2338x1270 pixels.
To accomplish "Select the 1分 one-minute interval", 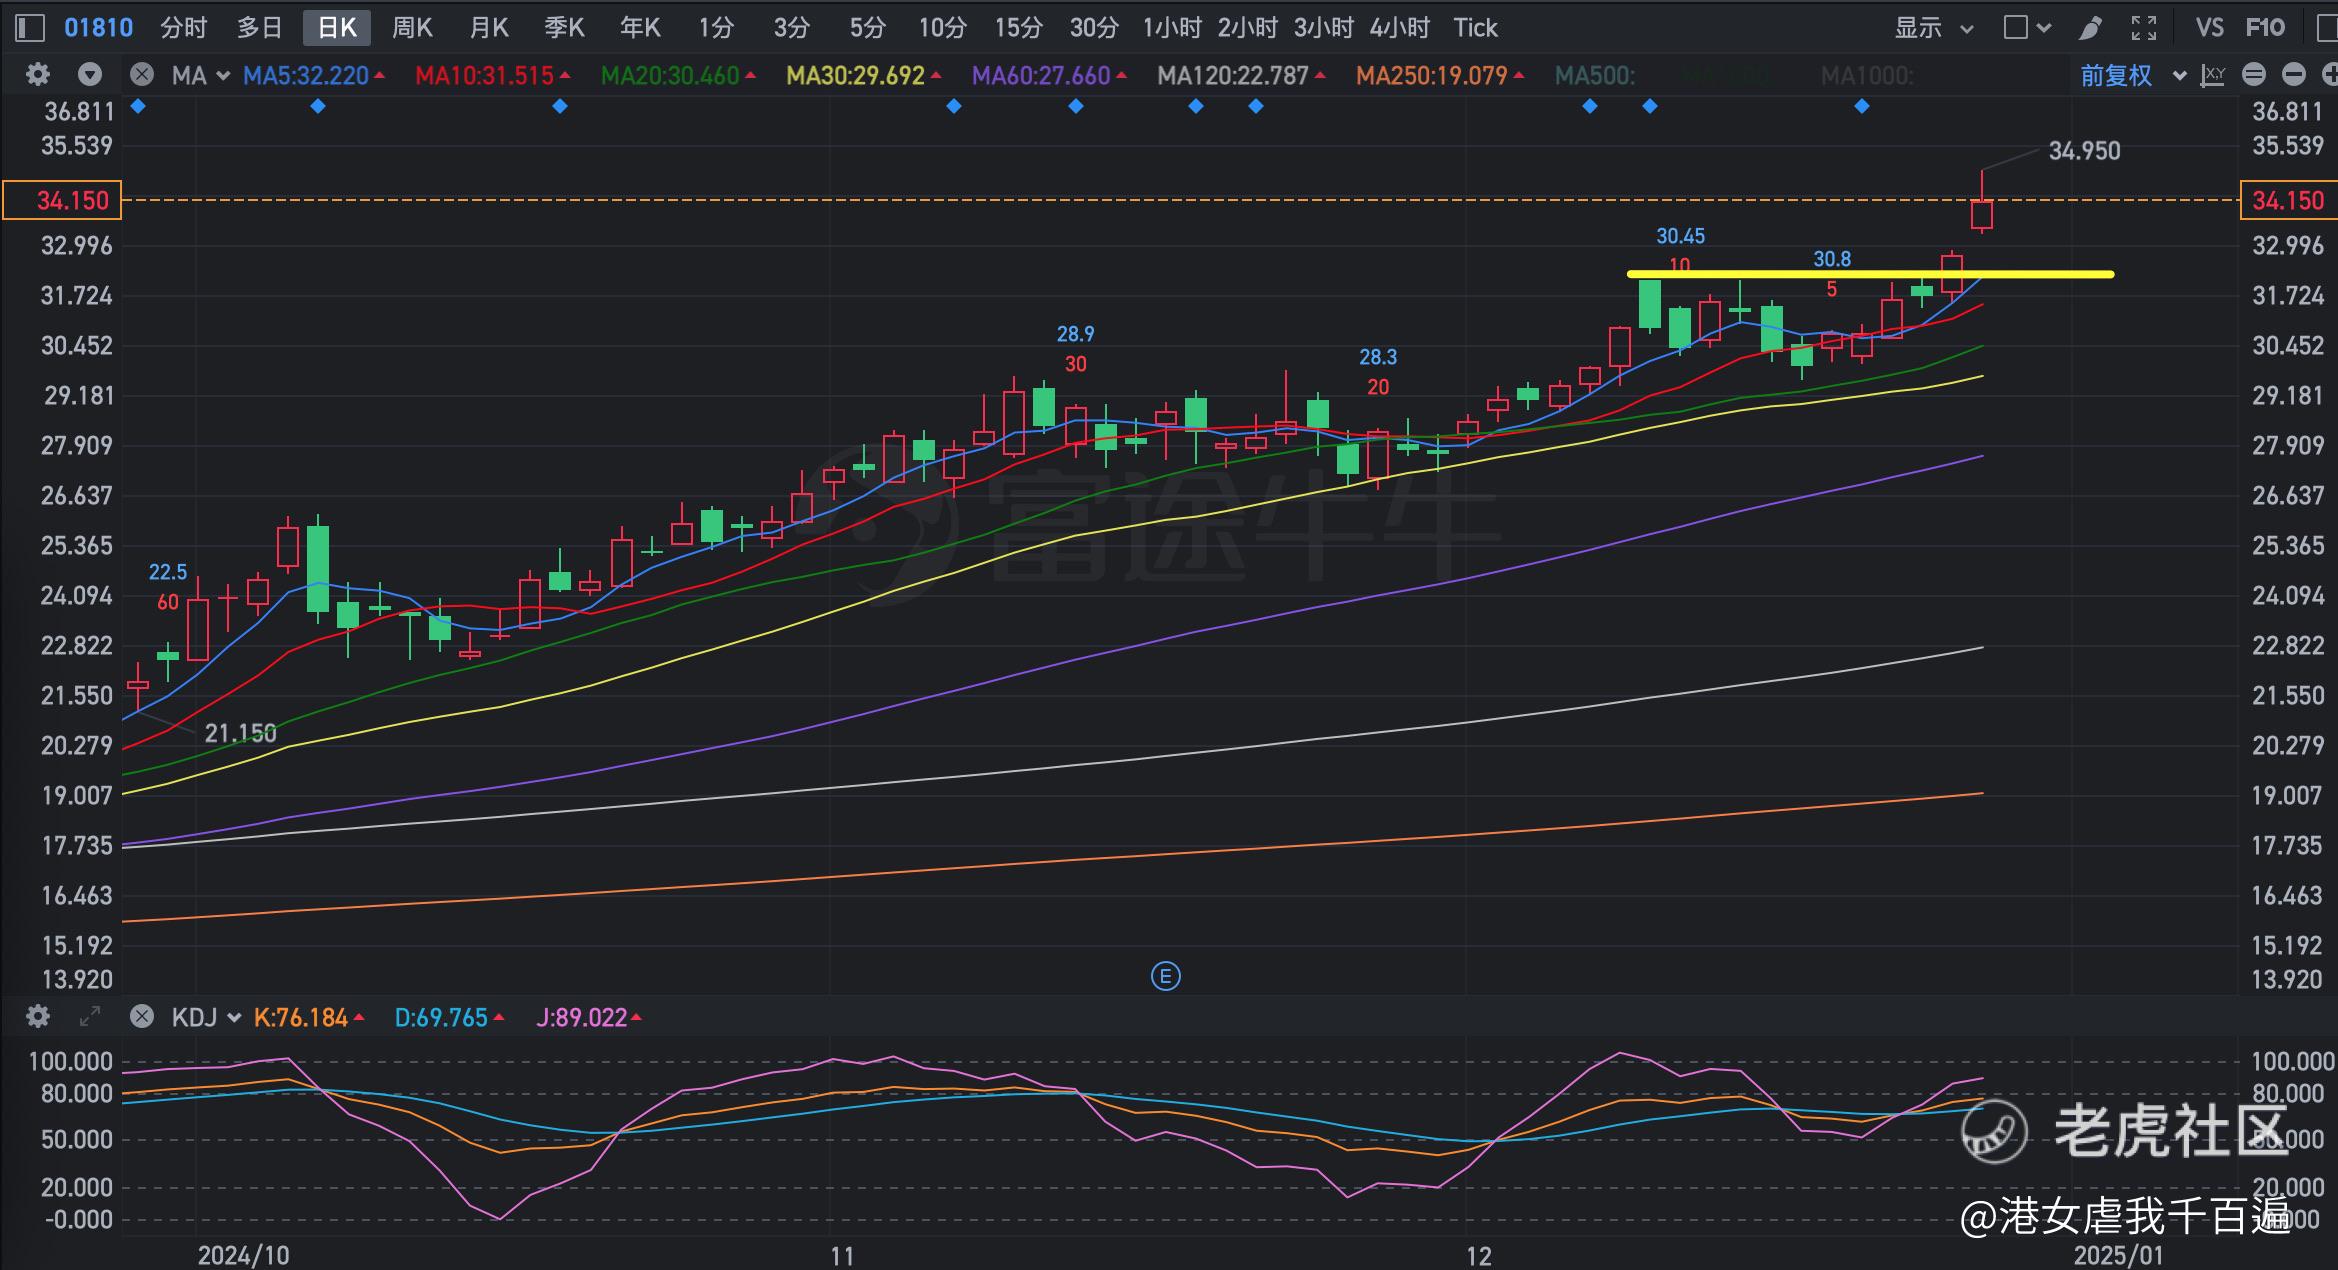I will coord(716,28).
